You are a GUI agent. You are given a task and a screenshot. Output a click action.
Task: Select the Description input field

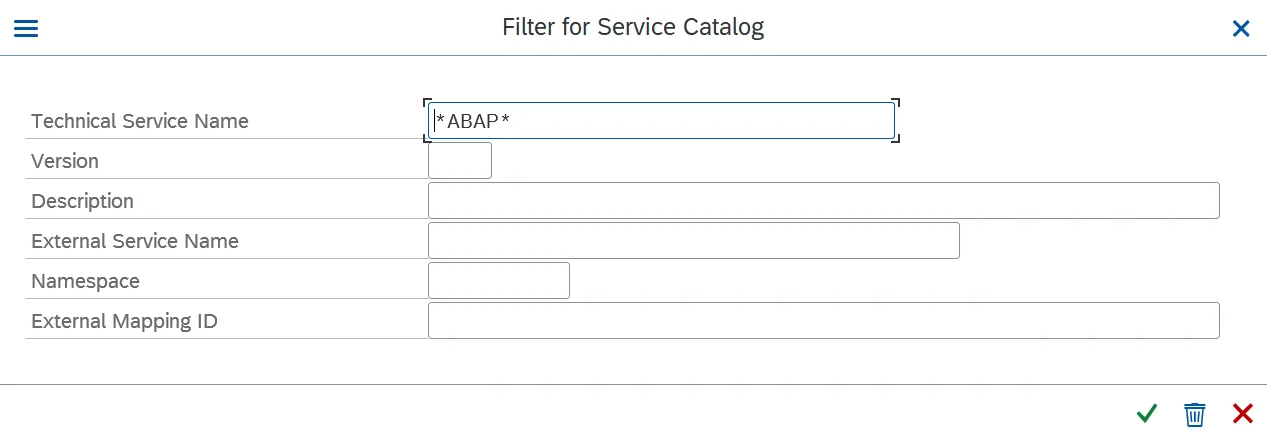pyautogui.click(x=823, y=201)
